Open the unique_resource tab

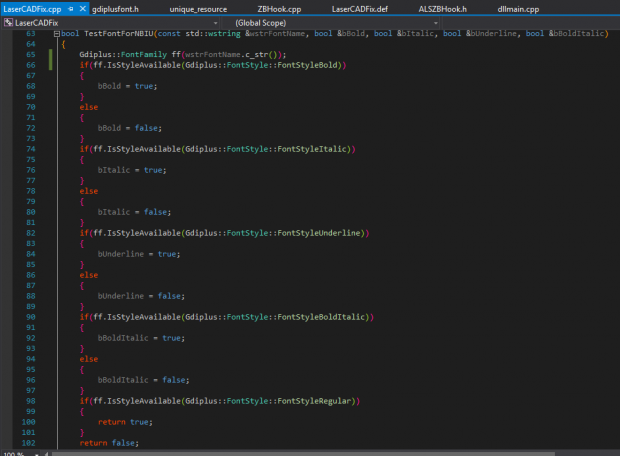[x=198, y=9]
